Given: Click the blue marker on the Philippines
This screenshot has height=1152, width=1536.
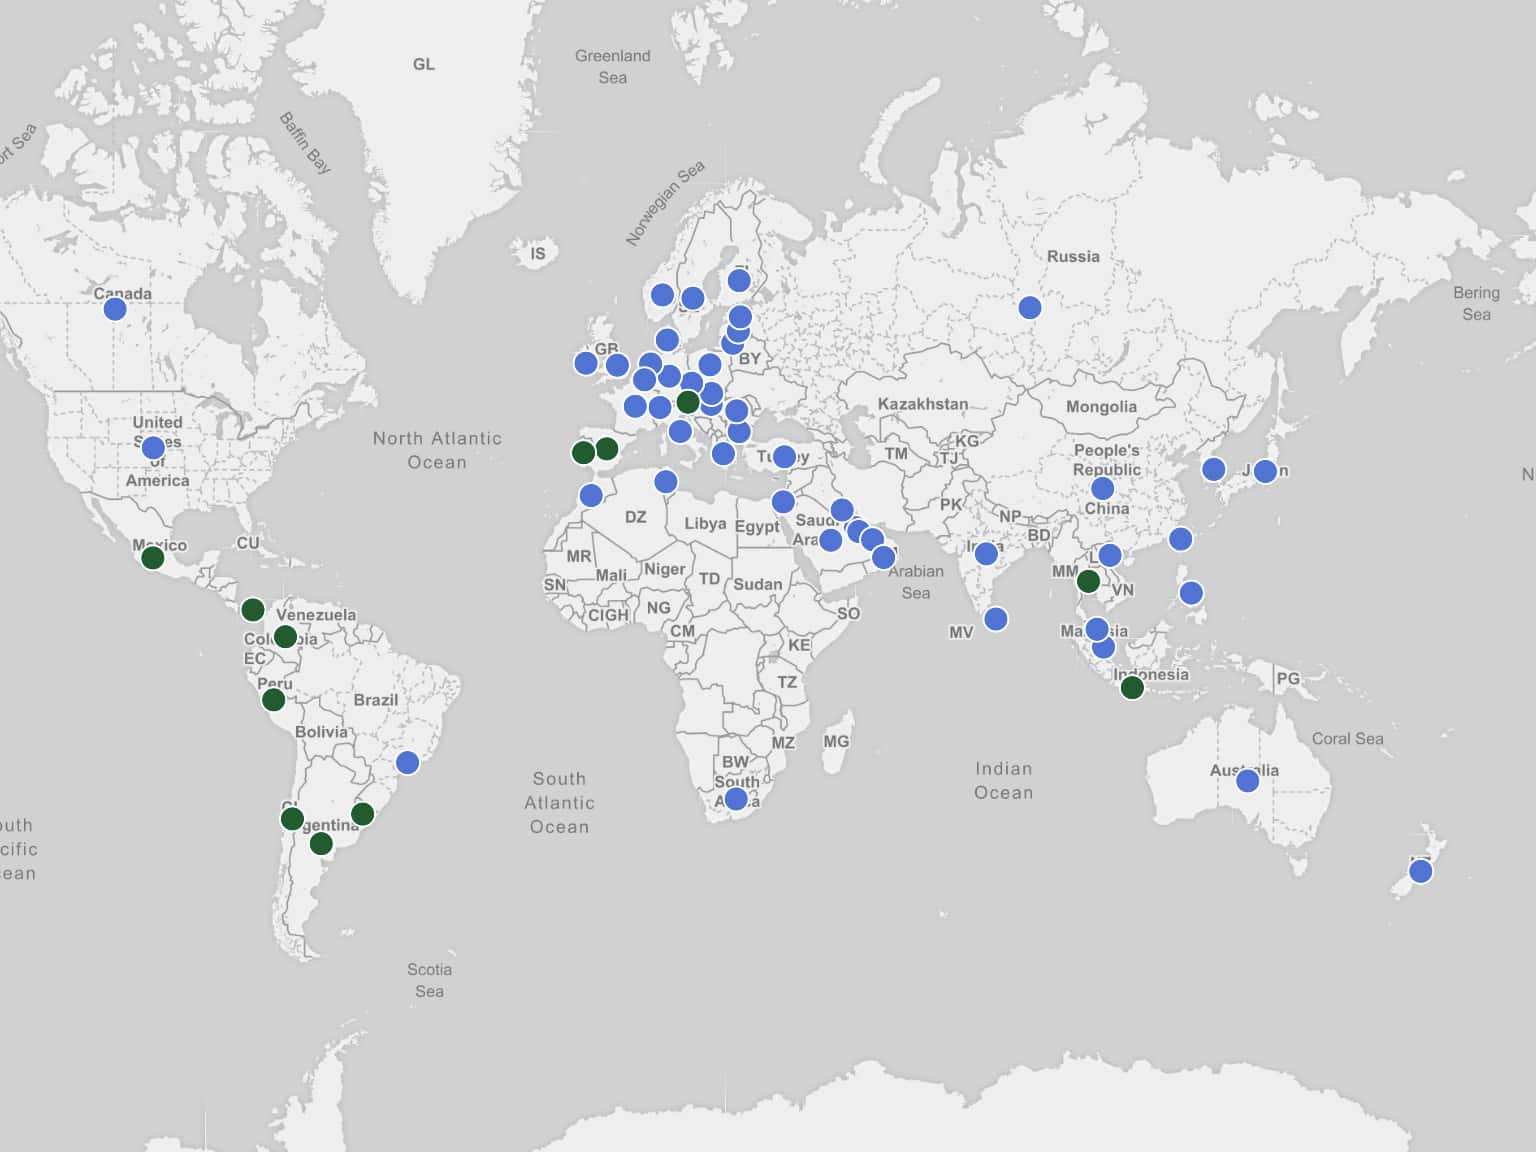Looking at the screenshot, I should point(1190,593).
